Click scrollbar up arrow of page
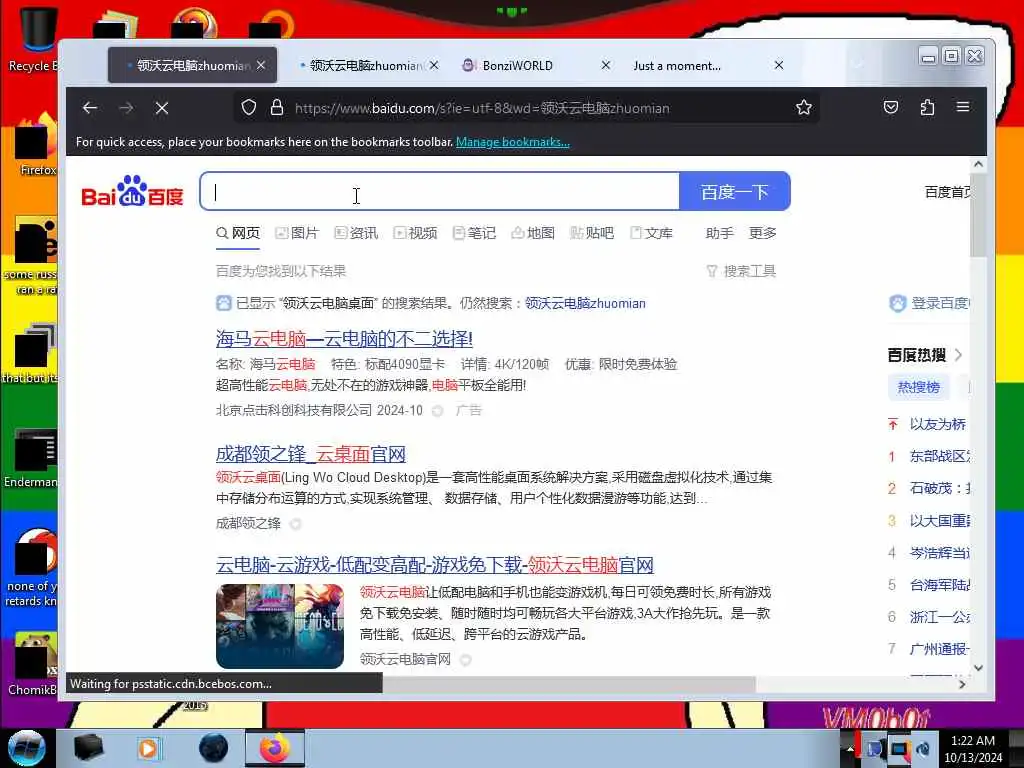 coord(978,164)
